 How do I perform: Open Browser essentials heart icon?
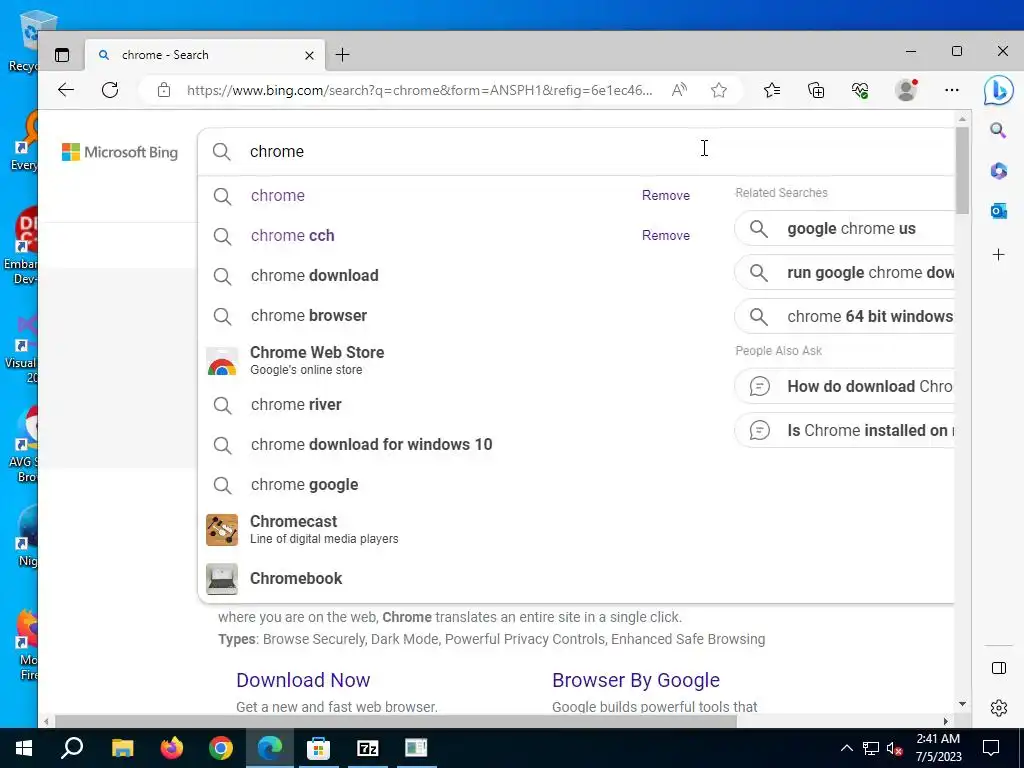[x=860, y=90]
